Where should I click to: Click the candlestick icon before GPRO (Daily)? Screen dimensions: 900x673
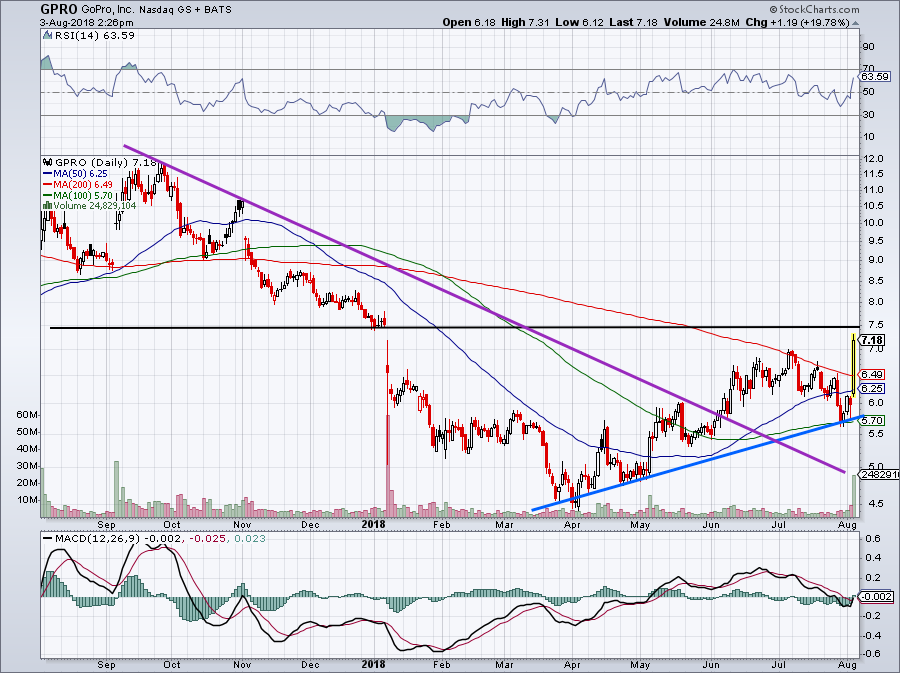click(48, 162)
